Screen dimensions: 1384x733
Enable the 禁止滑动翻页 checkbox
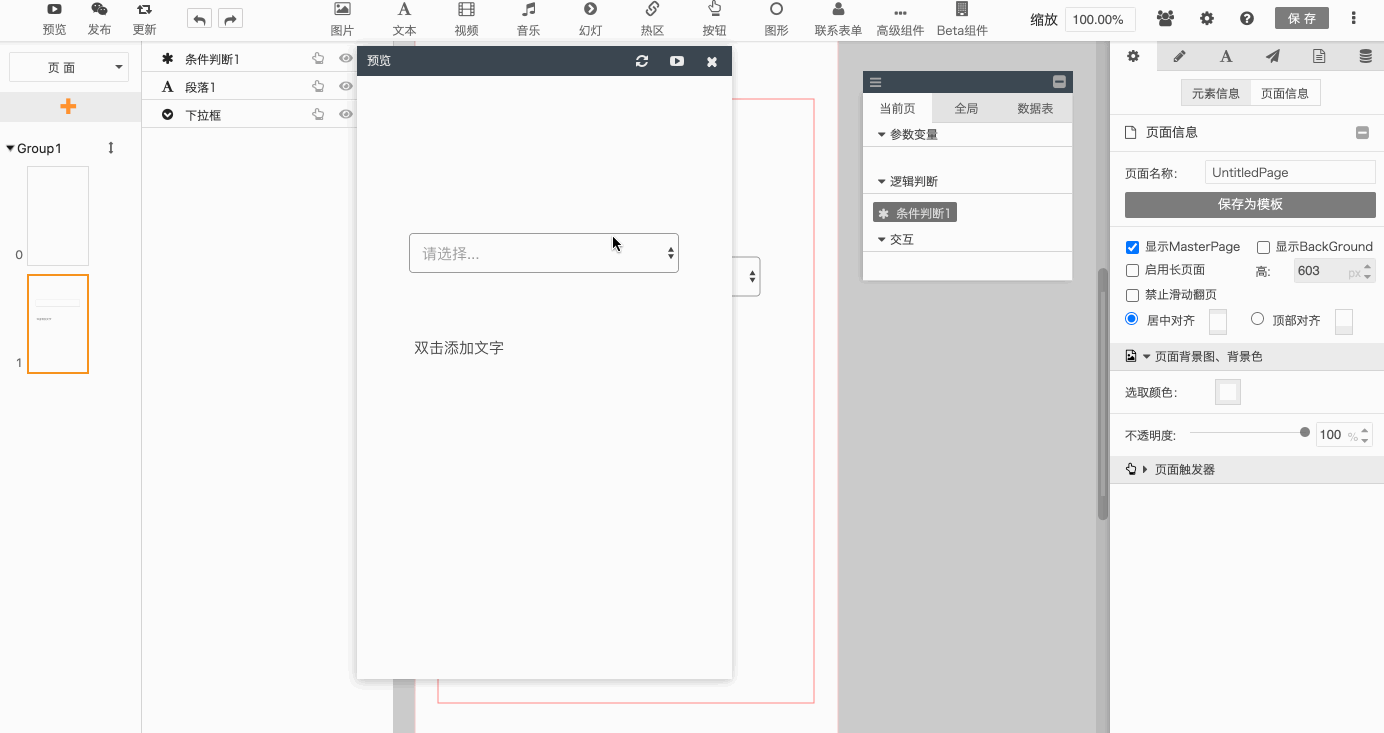(x=1132, y=295)
